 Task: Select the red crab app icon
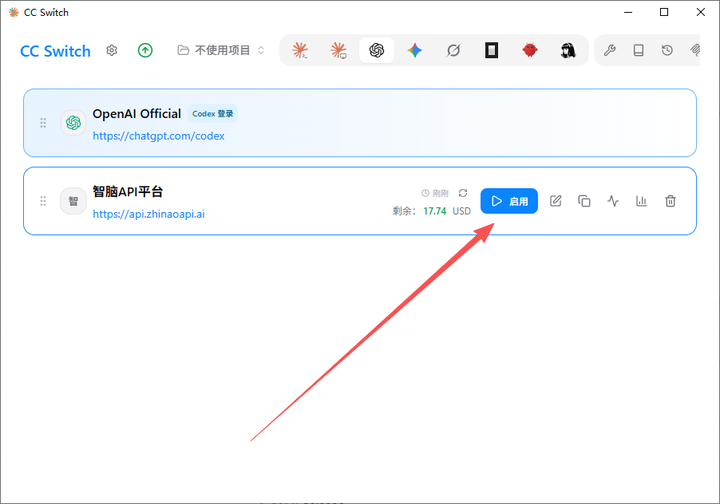[530, 50]
